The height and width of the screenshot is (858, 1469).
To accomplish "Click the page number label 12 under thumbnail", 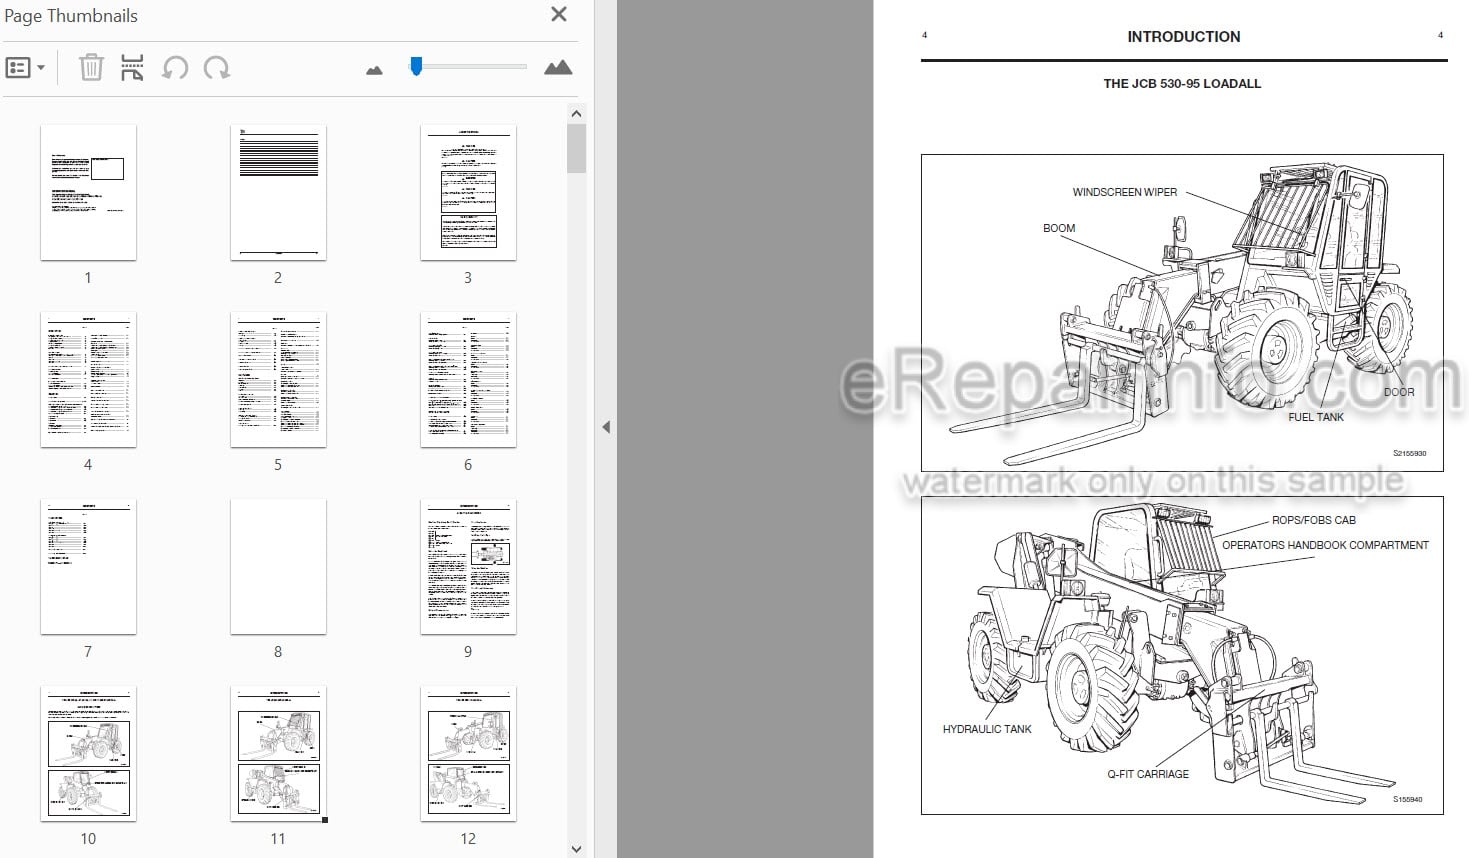I will 468,839.
